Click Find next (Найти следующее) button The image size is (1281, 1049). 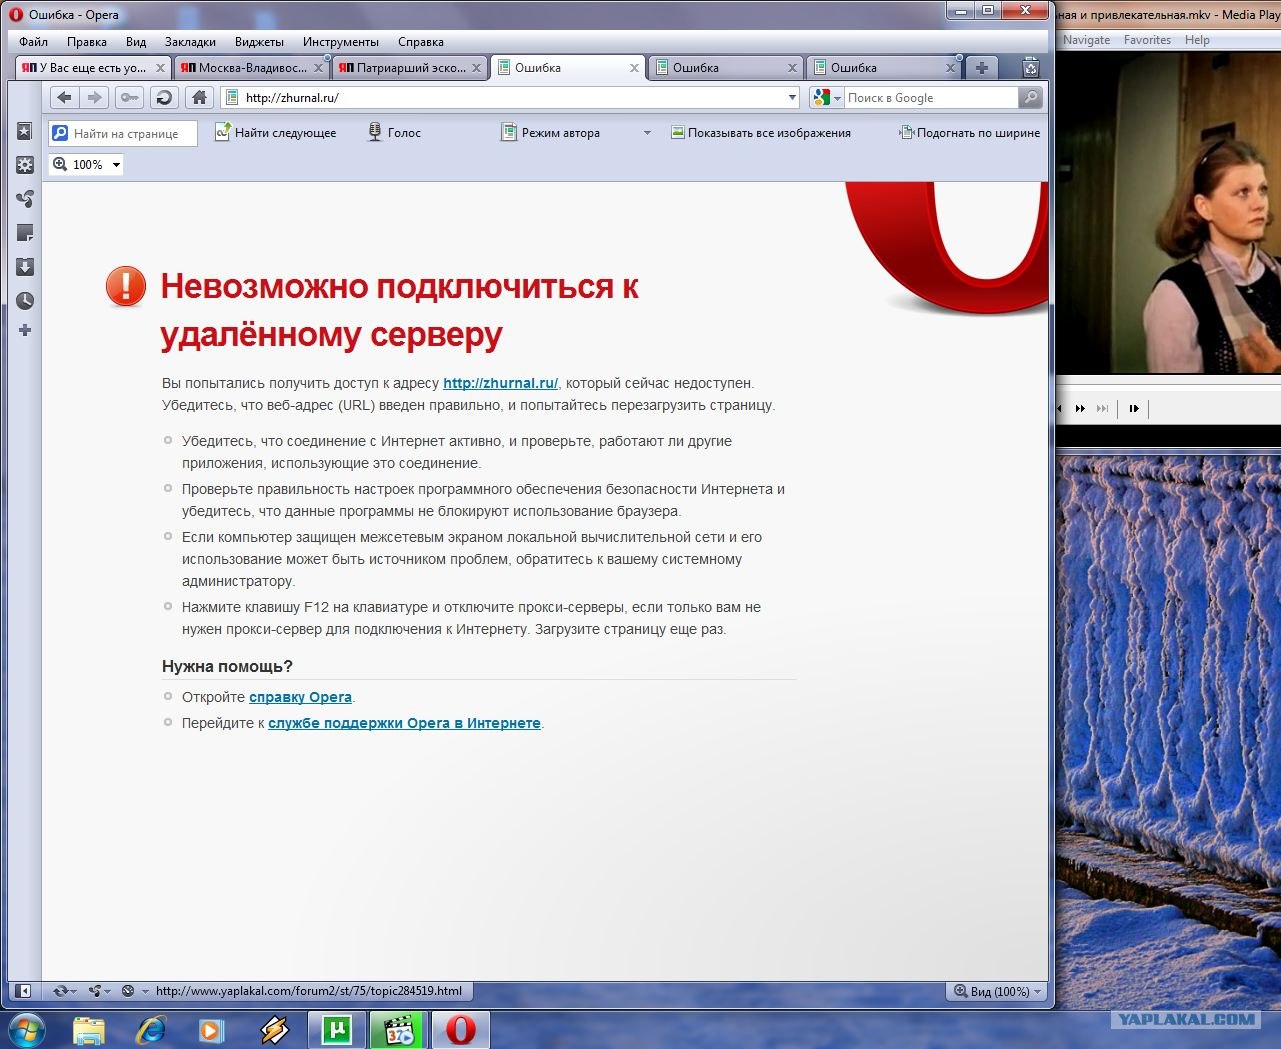276,132
